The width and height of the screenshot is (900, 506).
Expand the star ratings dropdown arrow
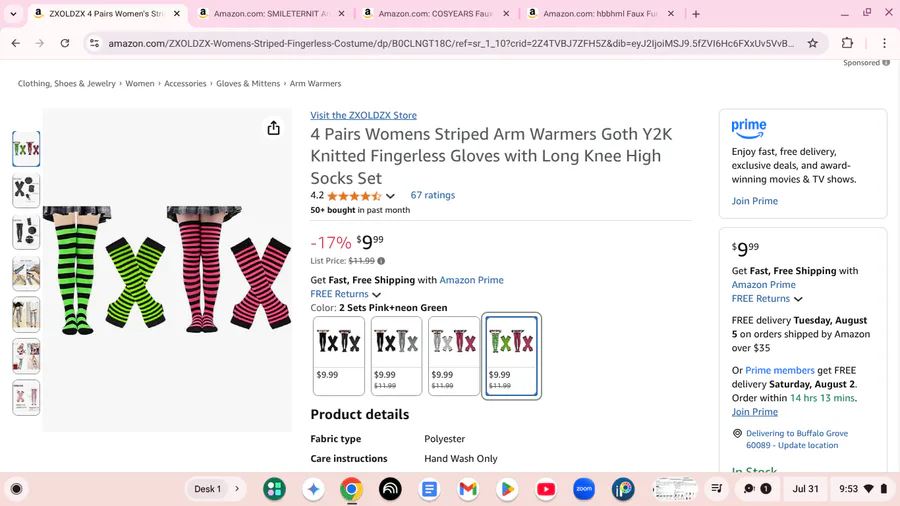tap(390, 196)
